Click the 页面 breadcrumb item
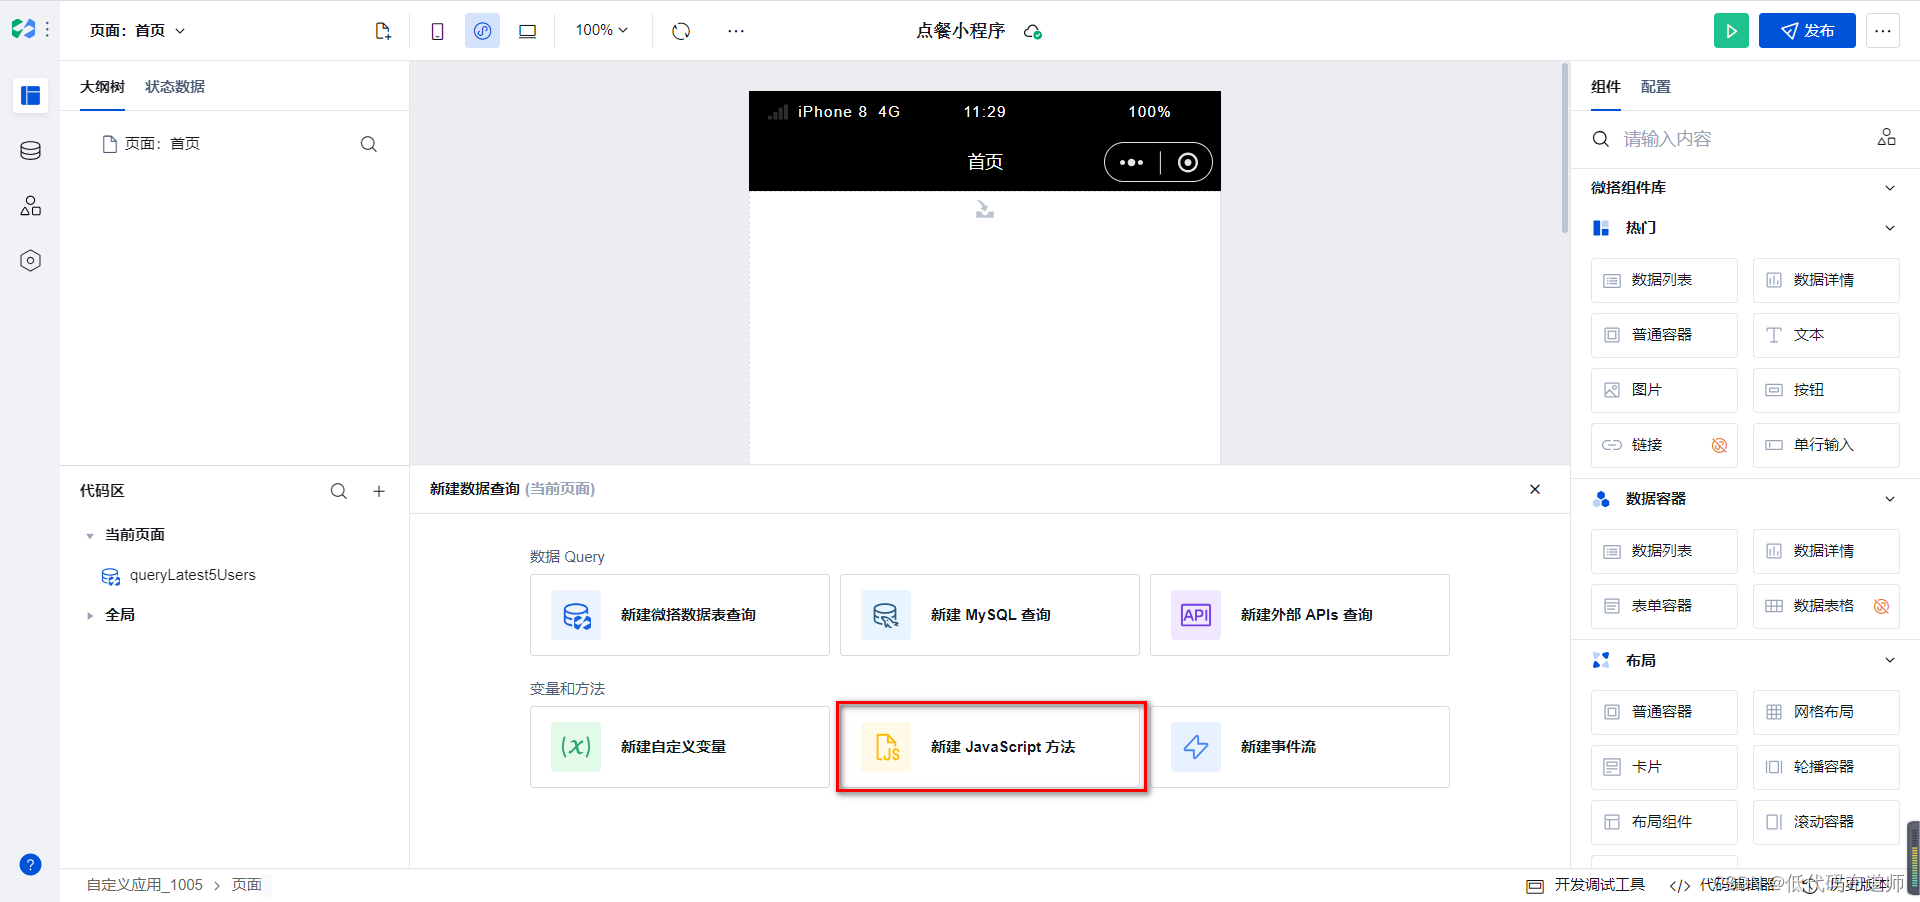This screenshot has height=902, width=1920. [247, 885]
